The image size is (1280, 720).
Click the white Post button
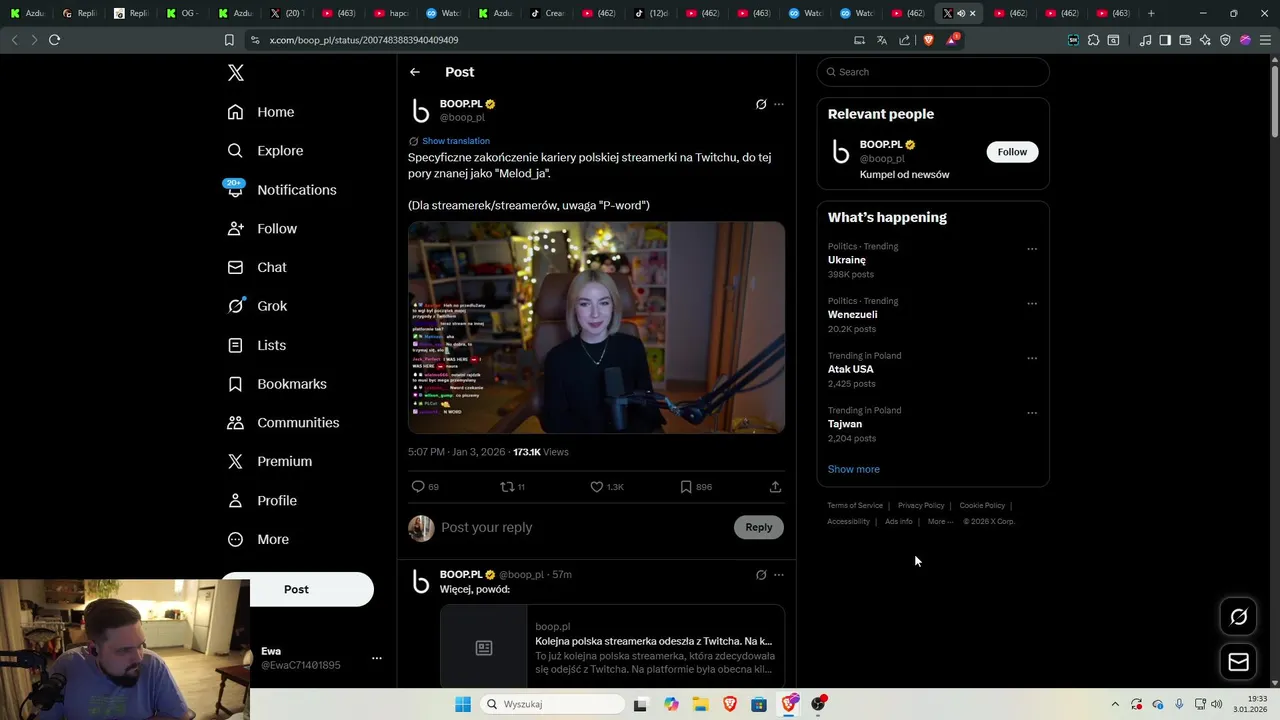297,589
